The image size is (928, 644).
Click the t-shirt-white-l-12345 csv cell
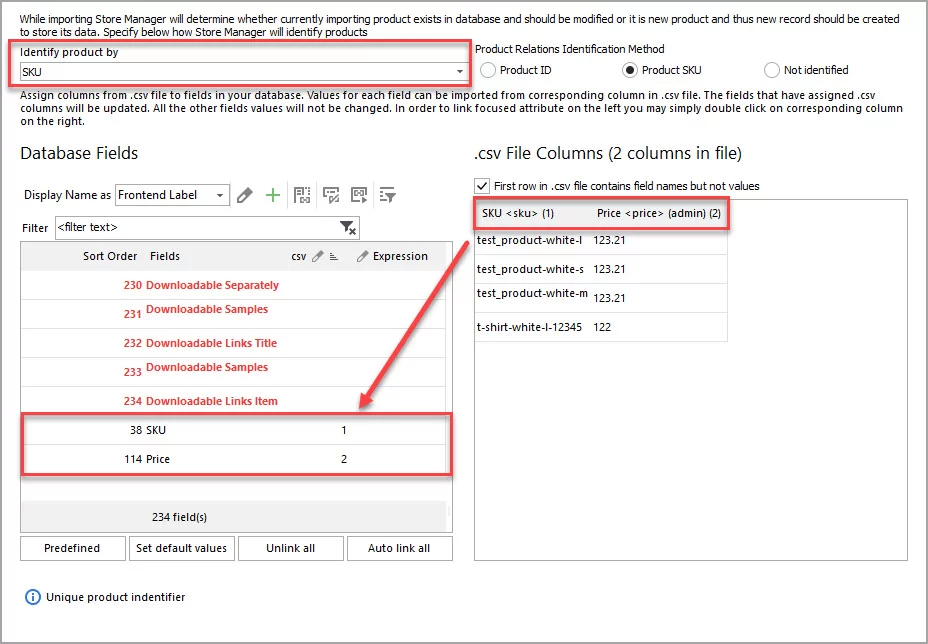529,327
